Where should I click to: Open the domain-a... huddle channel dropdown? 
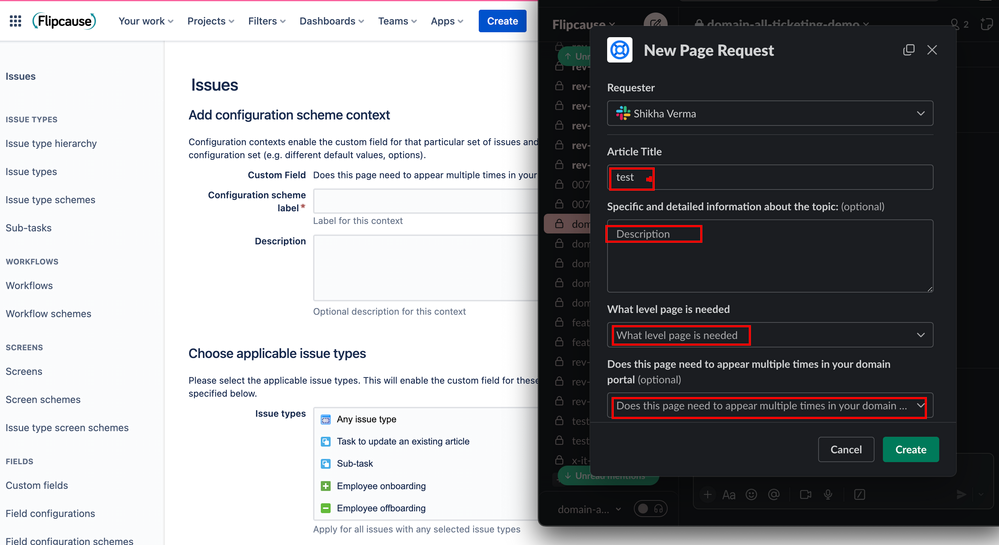point(589,509)
